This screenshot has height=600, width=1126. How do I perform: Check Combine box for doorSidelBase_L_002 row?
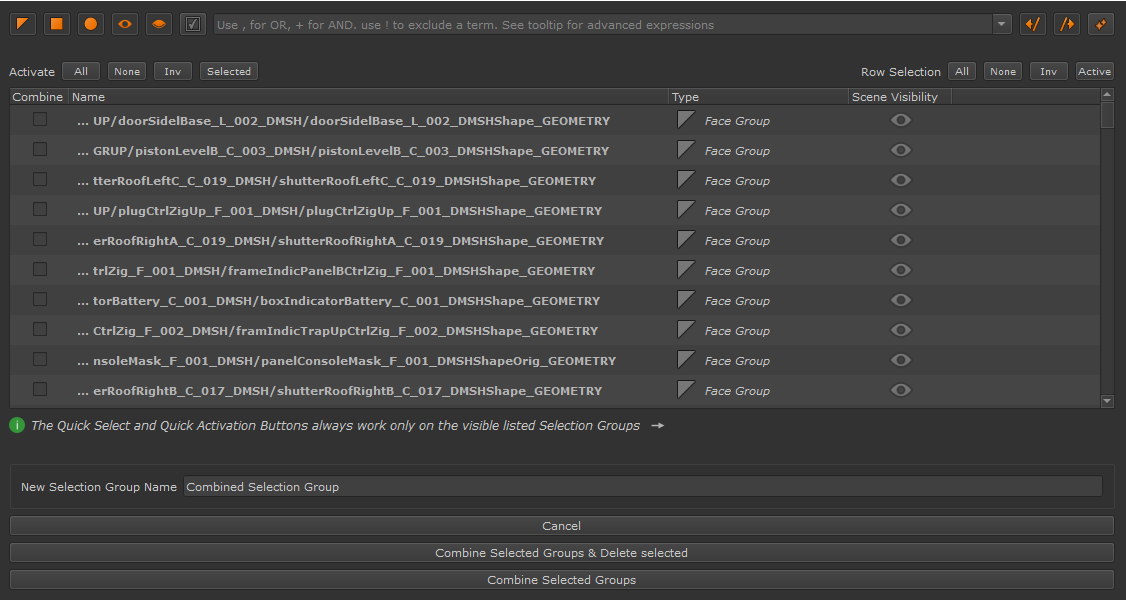40,119
